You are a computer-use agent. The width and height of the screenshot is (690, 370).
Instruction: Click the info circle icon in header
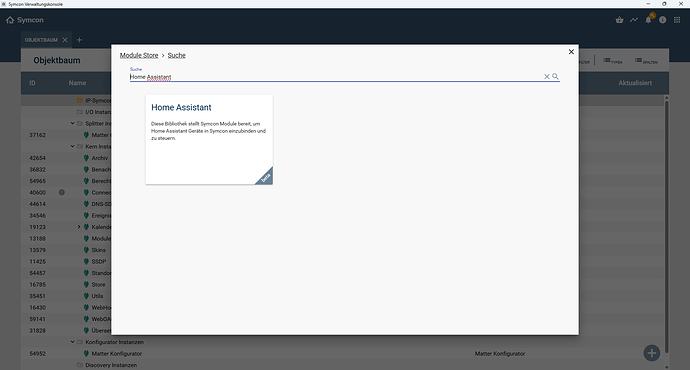tap(662, 20)
